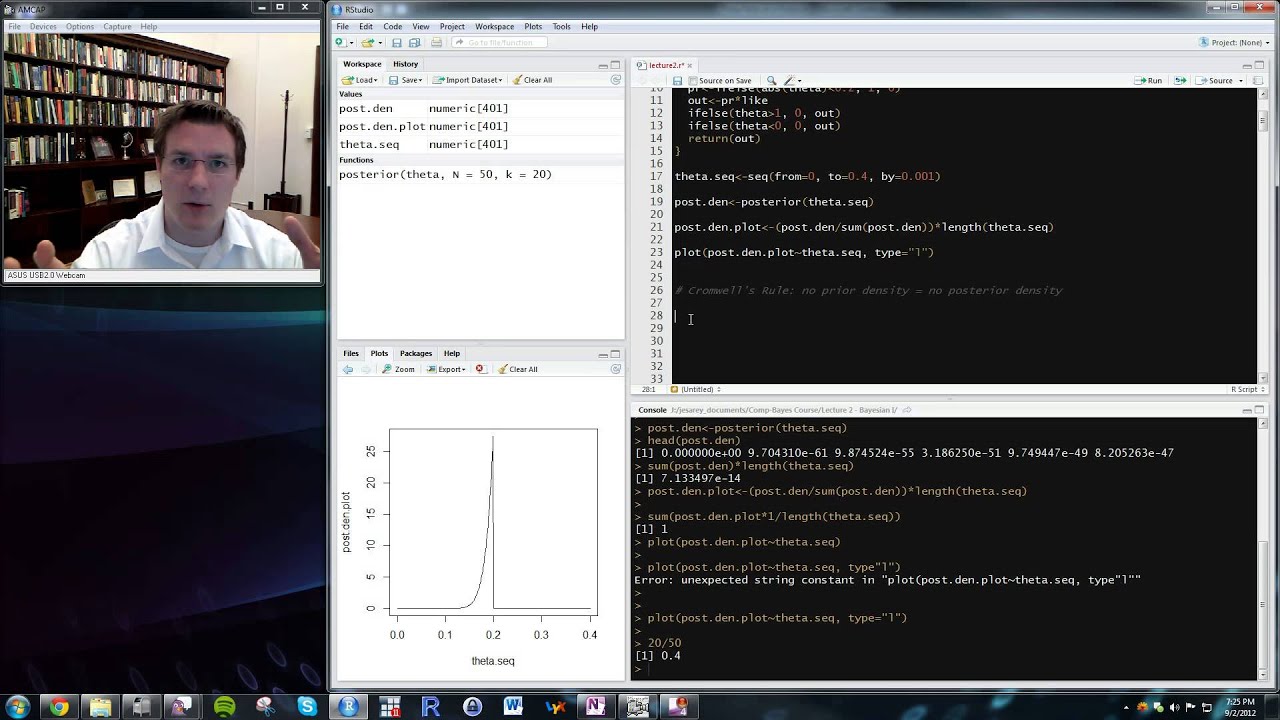This screenshot has width=1280, height=720.
Task: Open Microsoft Word from the taskbar
Action: (513, 707)
